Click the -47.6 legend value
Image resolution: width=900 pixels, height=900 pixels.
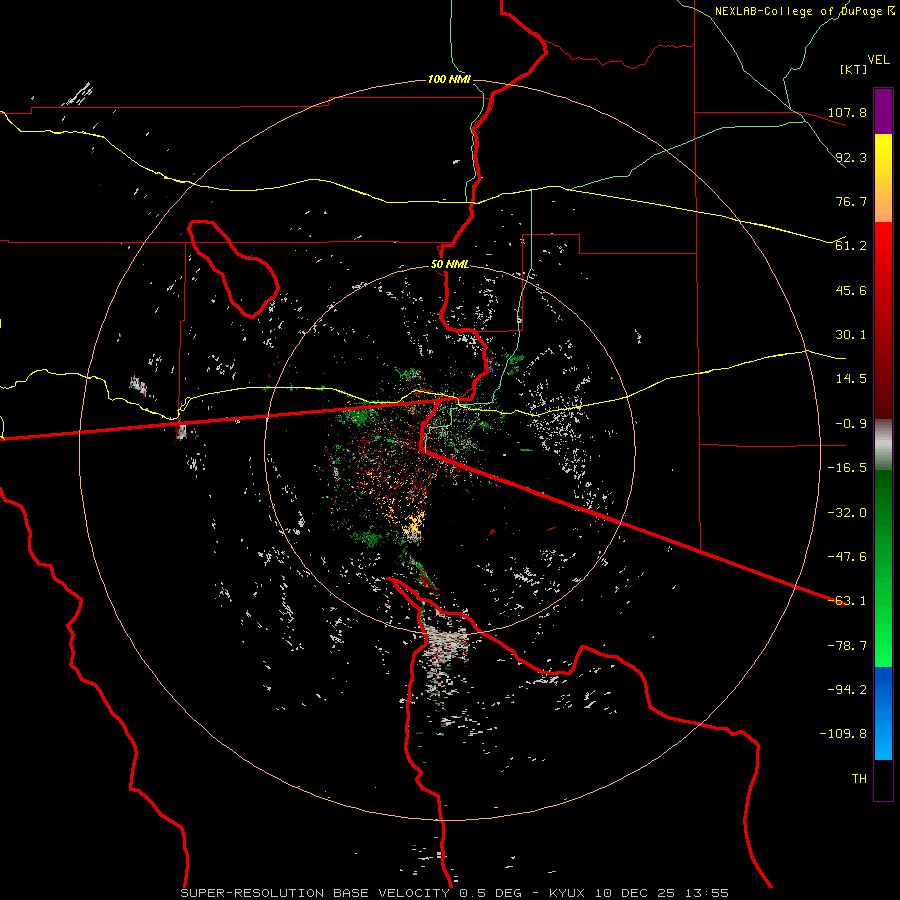pyautogui.click(x=847, y=557)
